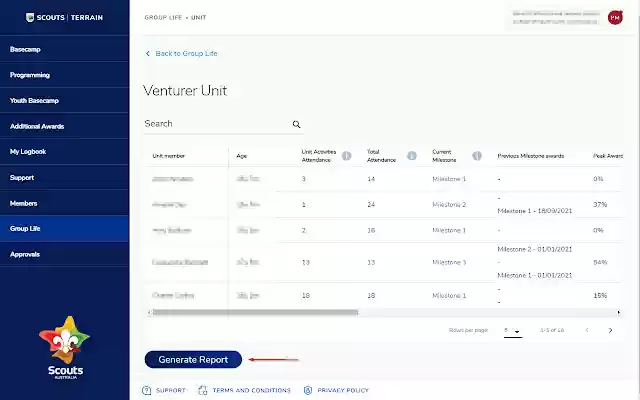Click the Generate Report button

(193, 360)
